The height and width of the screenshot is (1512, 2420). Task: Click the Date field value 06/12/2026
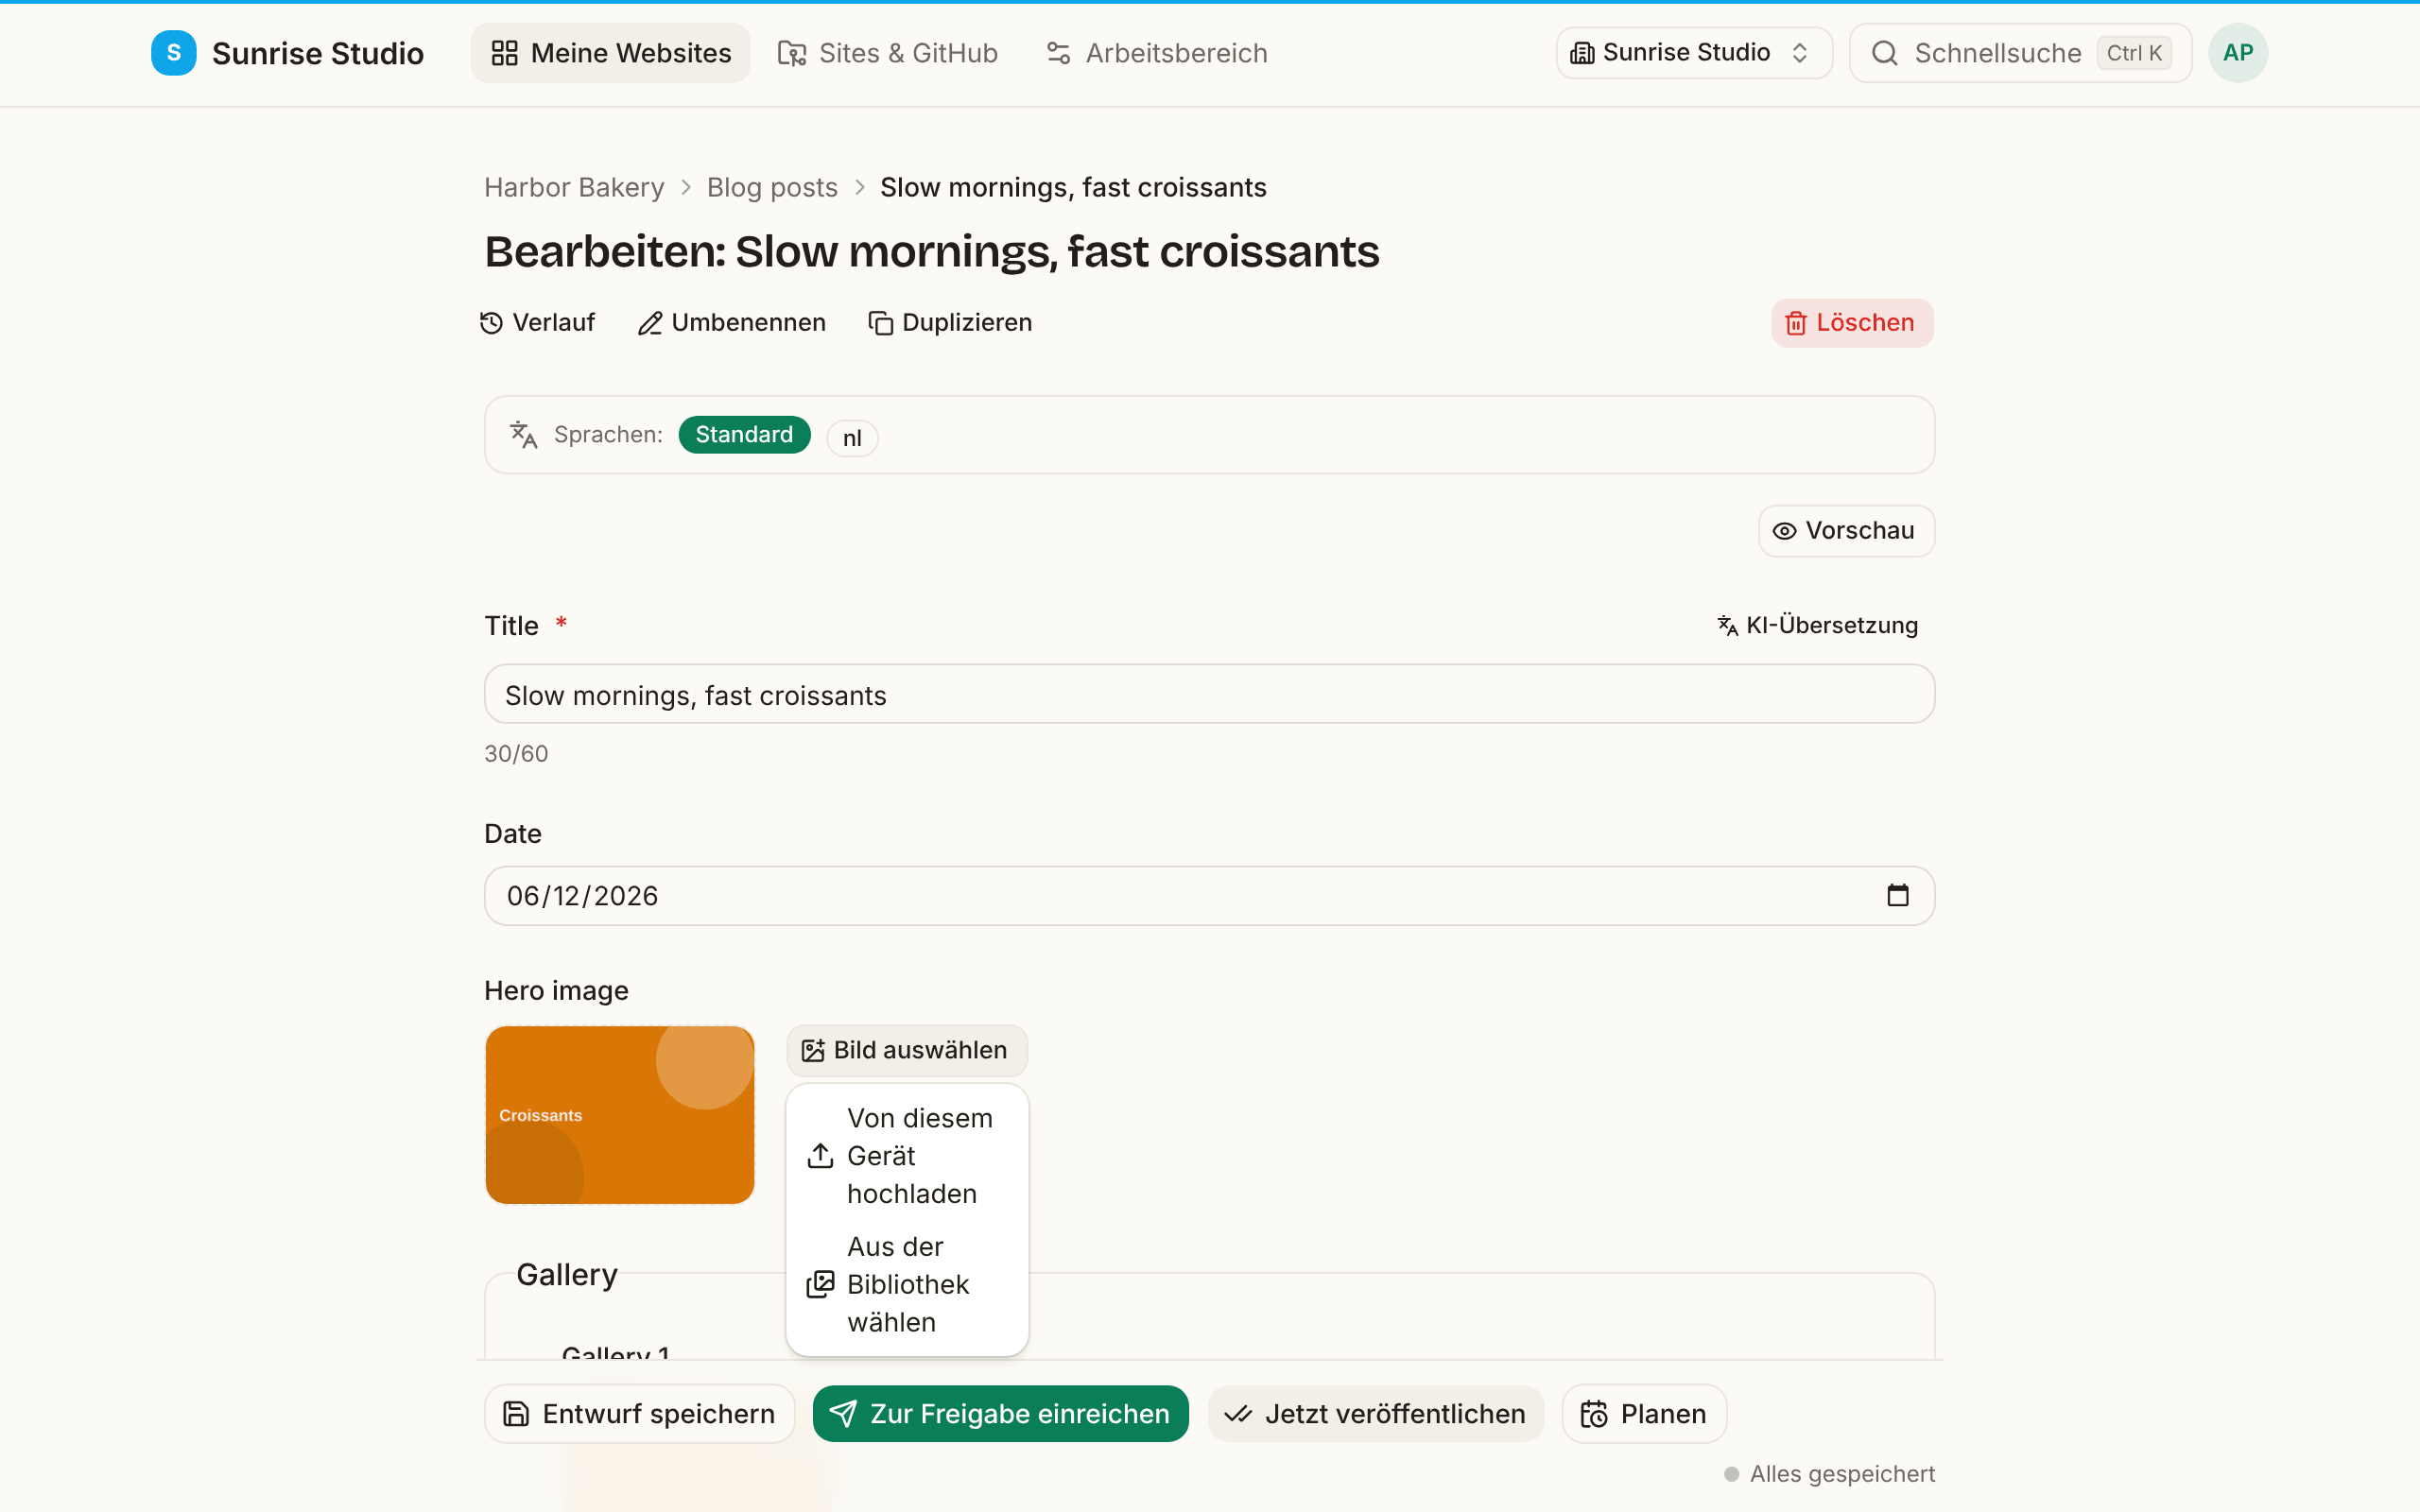(582, 896)
